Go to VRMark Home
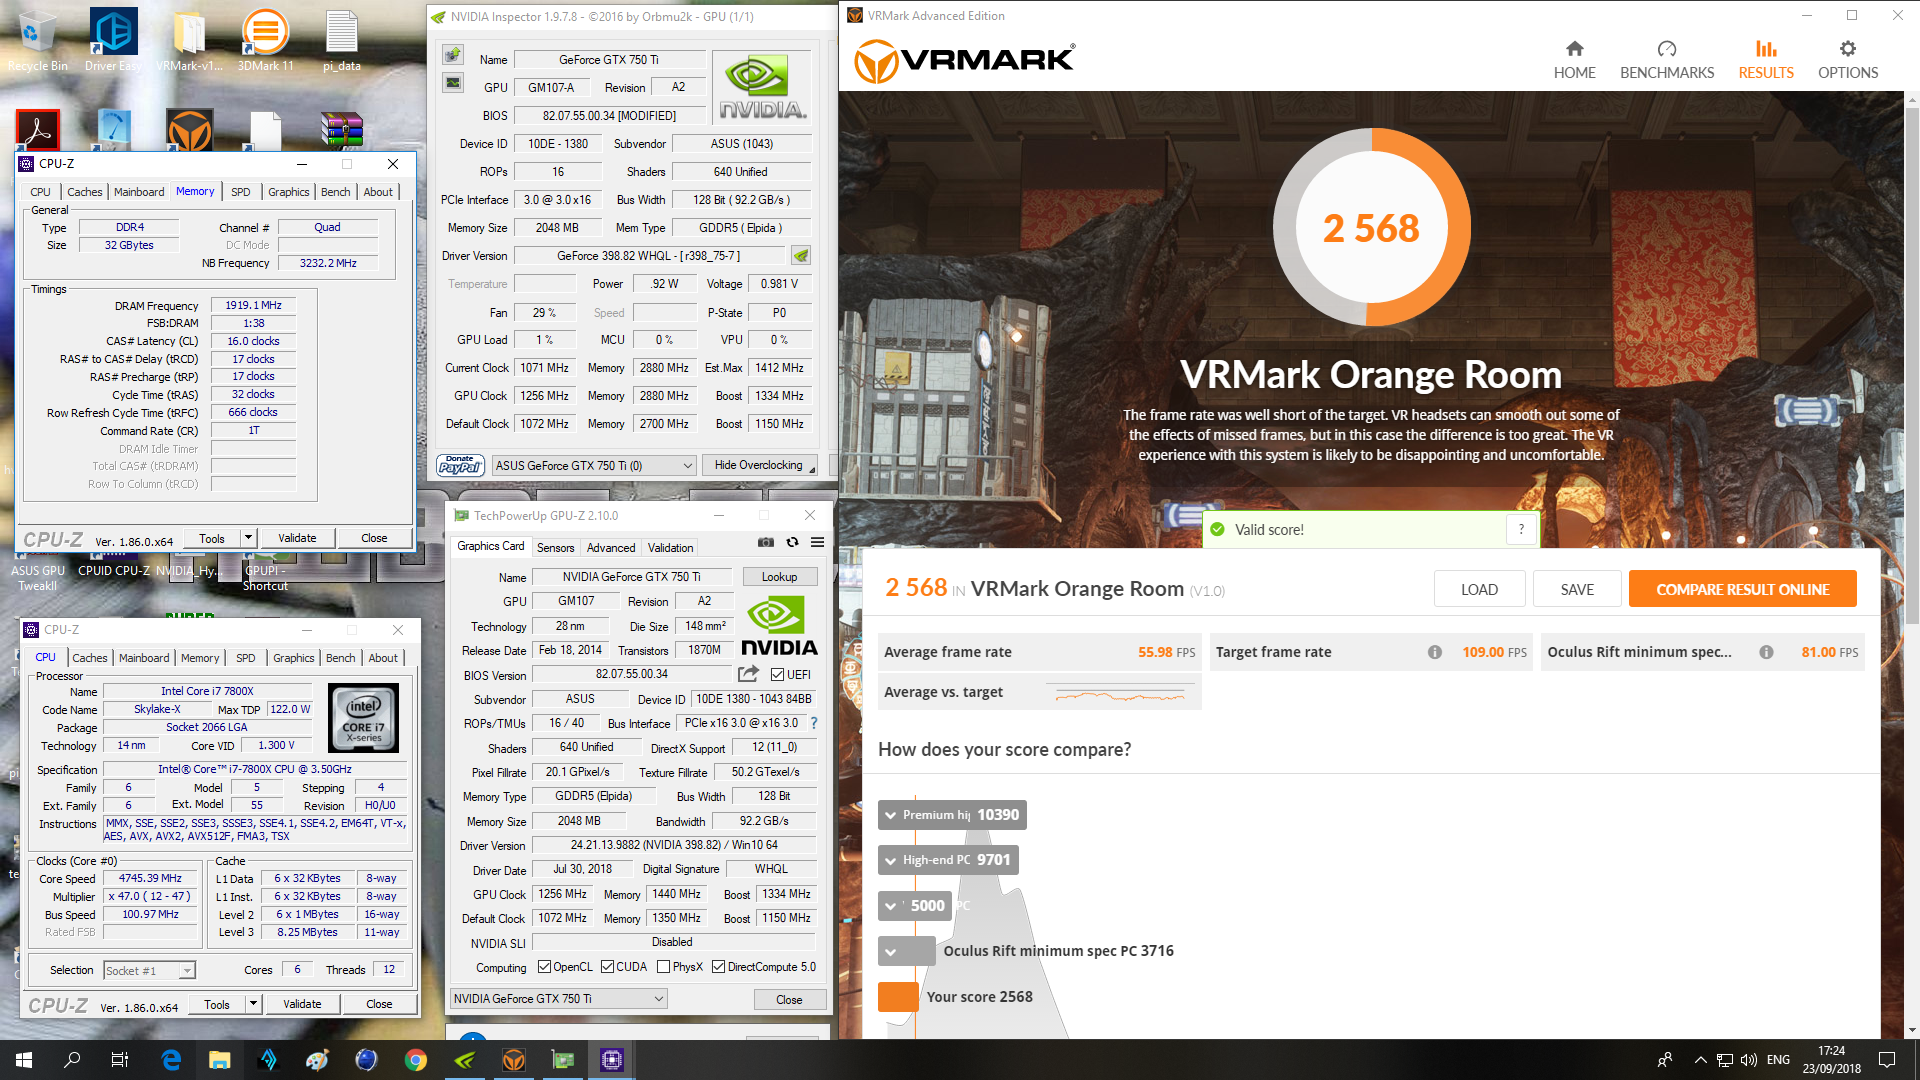The width and height of the screenshot is (1920, 1080). [1574, 59]
